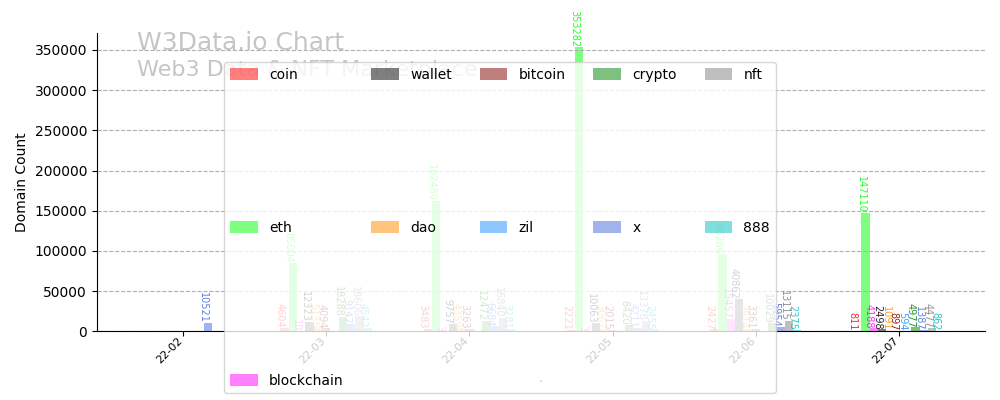The height and width of the screenshot is (400, 1000).
Task: Click the 22-07 x-axis tick label
Action: tap(887, 350)
